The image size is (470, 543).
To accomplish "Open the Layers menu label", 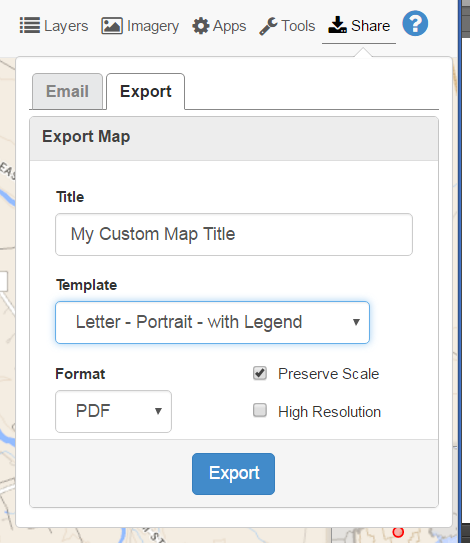I will 66,26.
